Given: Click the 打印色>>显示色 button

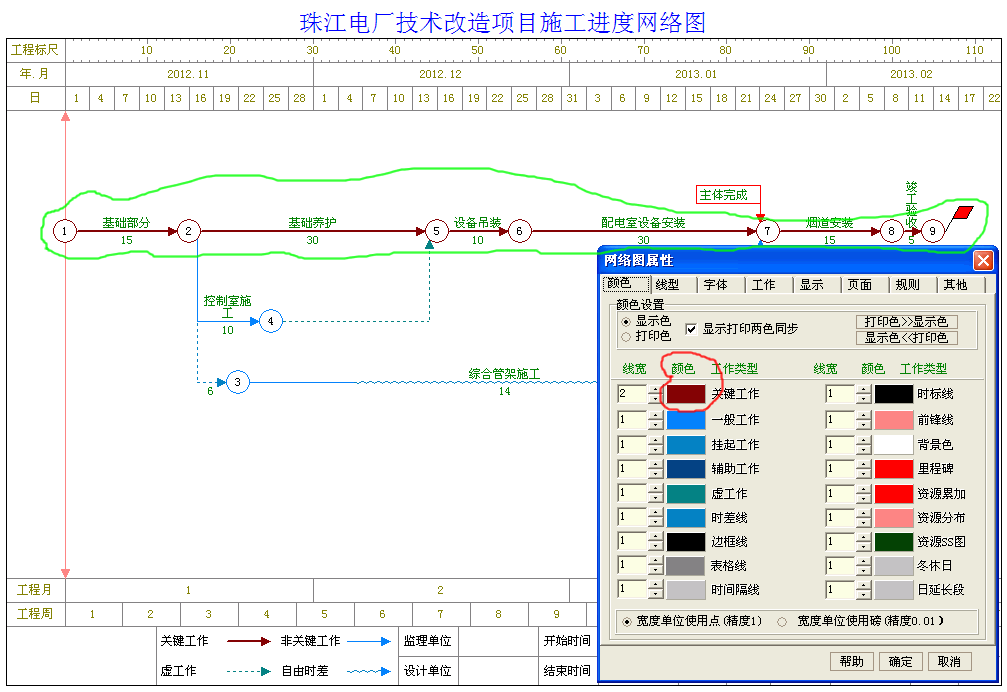Looking at the screenshot, I should coord(906,322).
